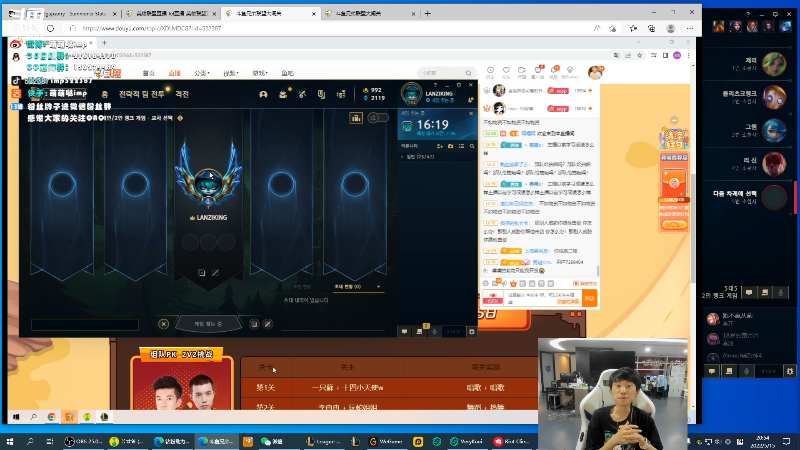800x450 pixels.
Task: Open lobby rank statistics panel icon
Action: tap(356, 118)
